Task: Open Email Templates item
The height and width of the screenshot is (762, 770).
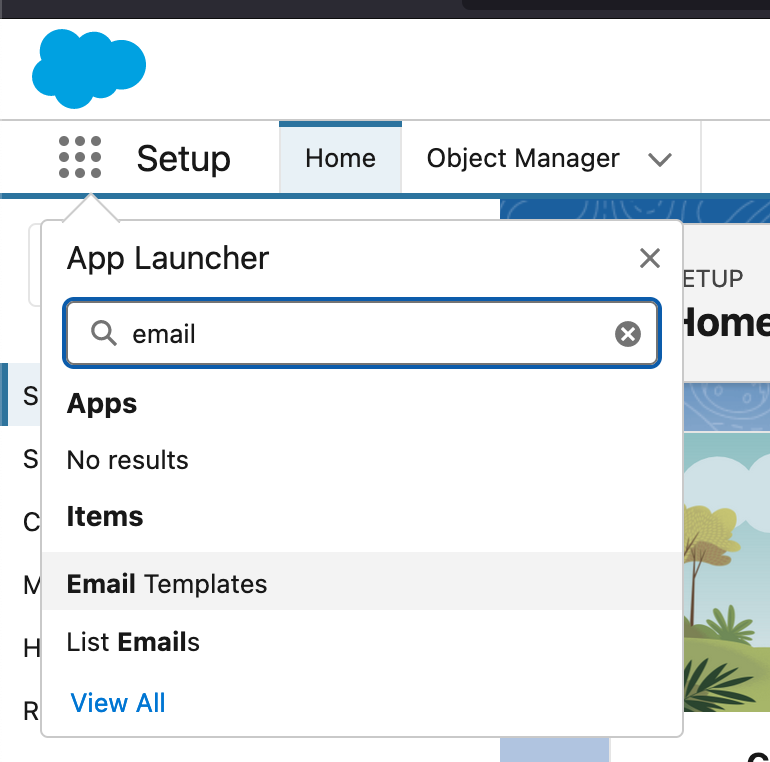Action: coord(362,581)
